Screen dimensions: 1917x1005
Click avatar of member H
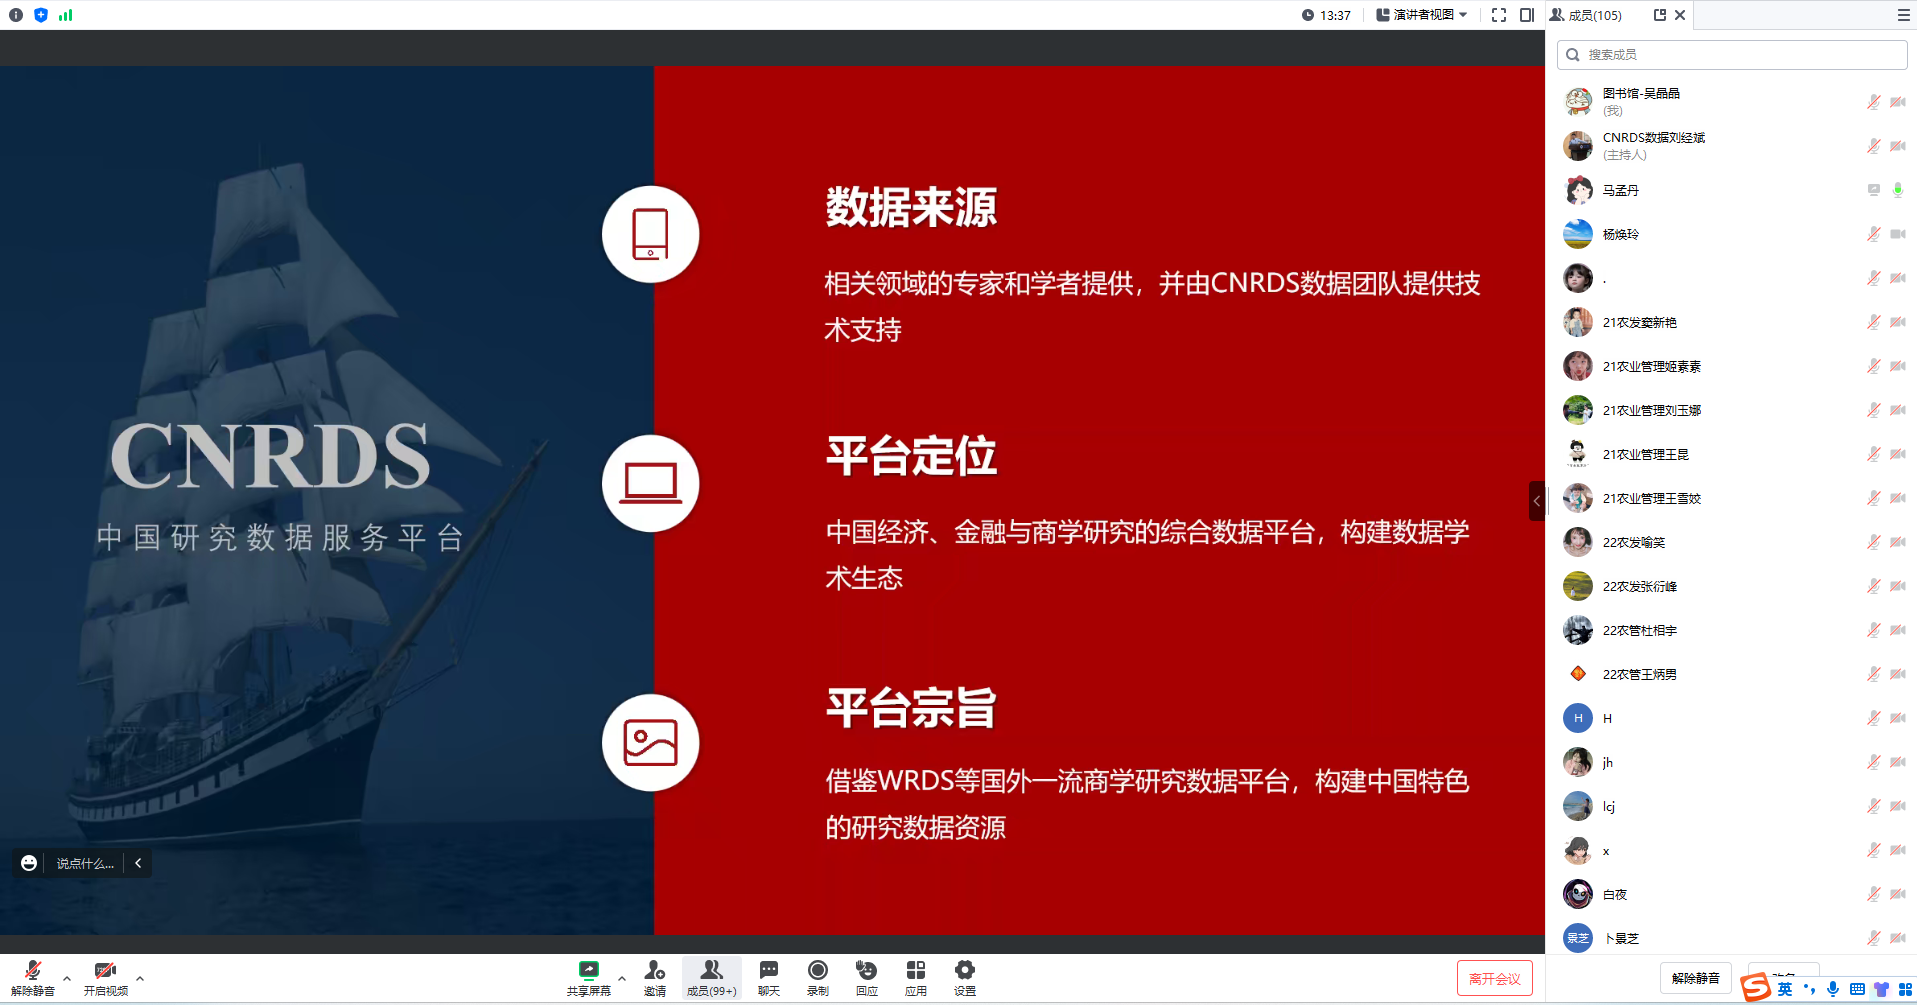[1578, 718]
